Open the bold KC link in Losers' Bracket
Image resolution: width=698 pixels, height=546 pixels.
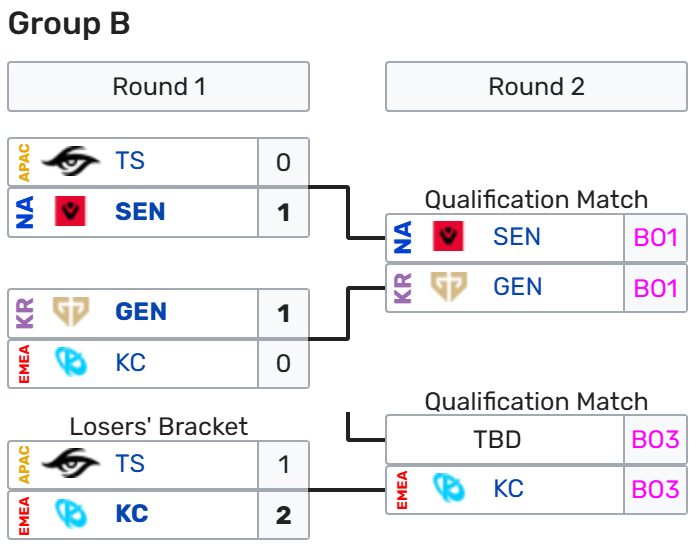pyautogui.click(x=132, y=514)
